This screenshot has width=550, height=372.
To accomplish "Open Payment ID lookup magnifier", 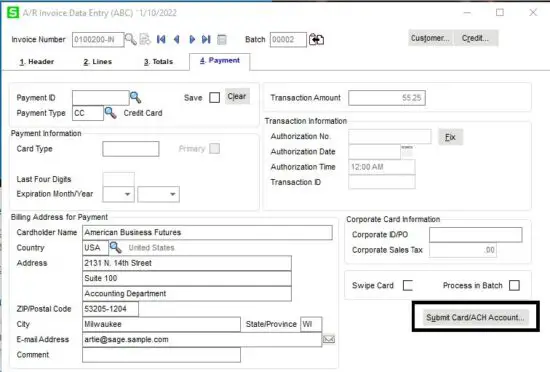I will click(135, 97).
